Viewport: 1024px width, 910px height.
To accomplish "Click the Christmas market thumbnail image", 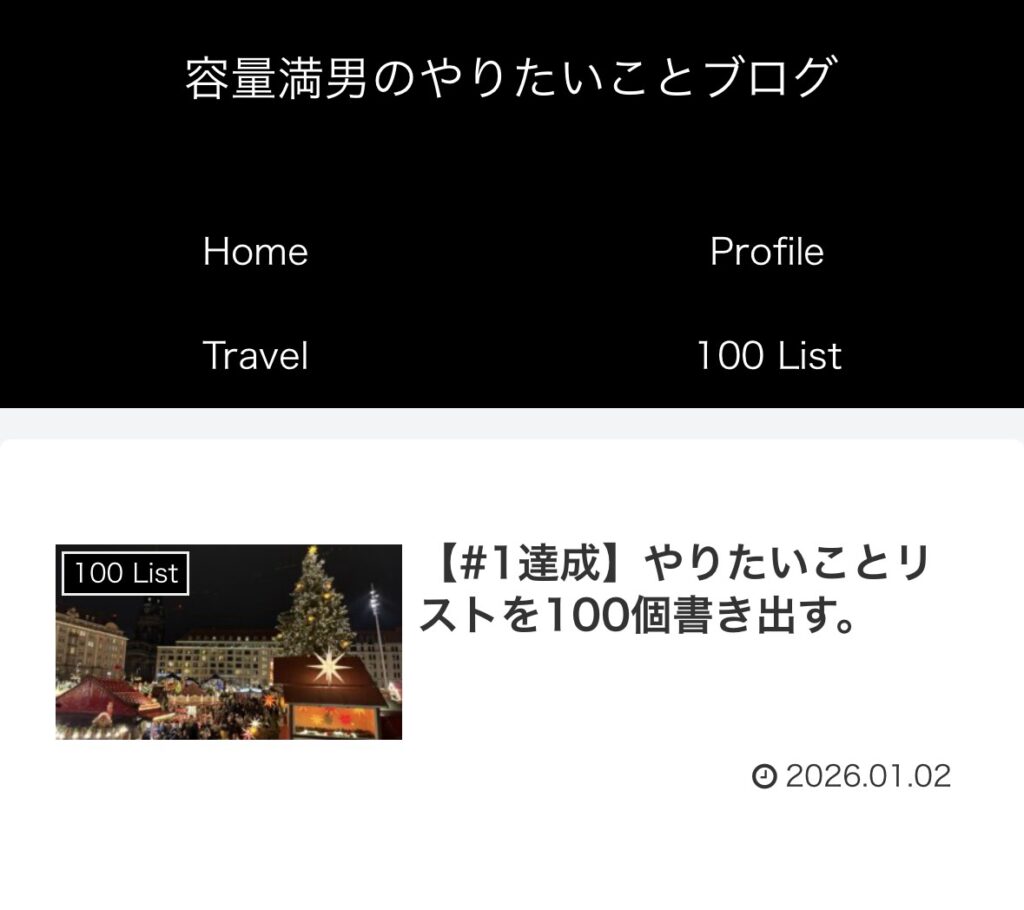I will [x=229, y=642].
